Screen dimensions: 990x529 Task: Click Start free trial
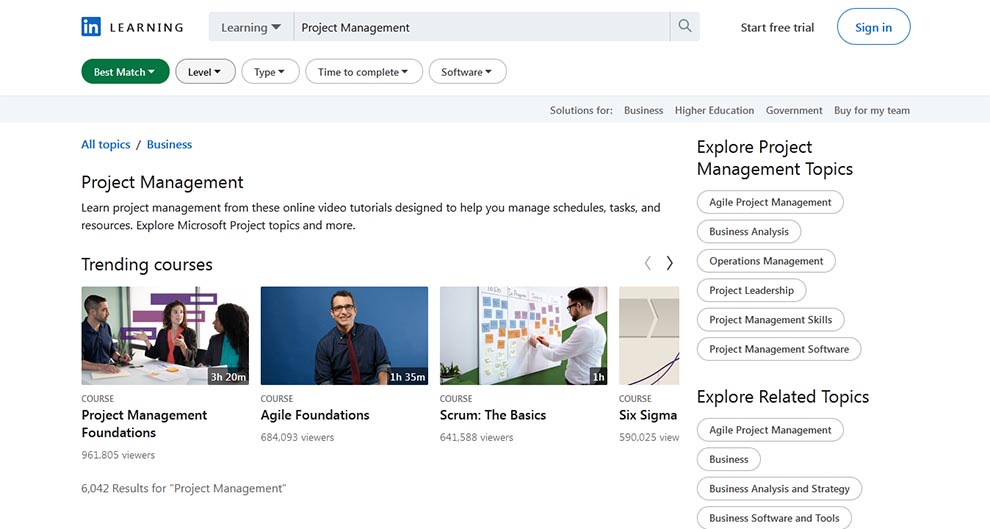[x=777, y=27]
